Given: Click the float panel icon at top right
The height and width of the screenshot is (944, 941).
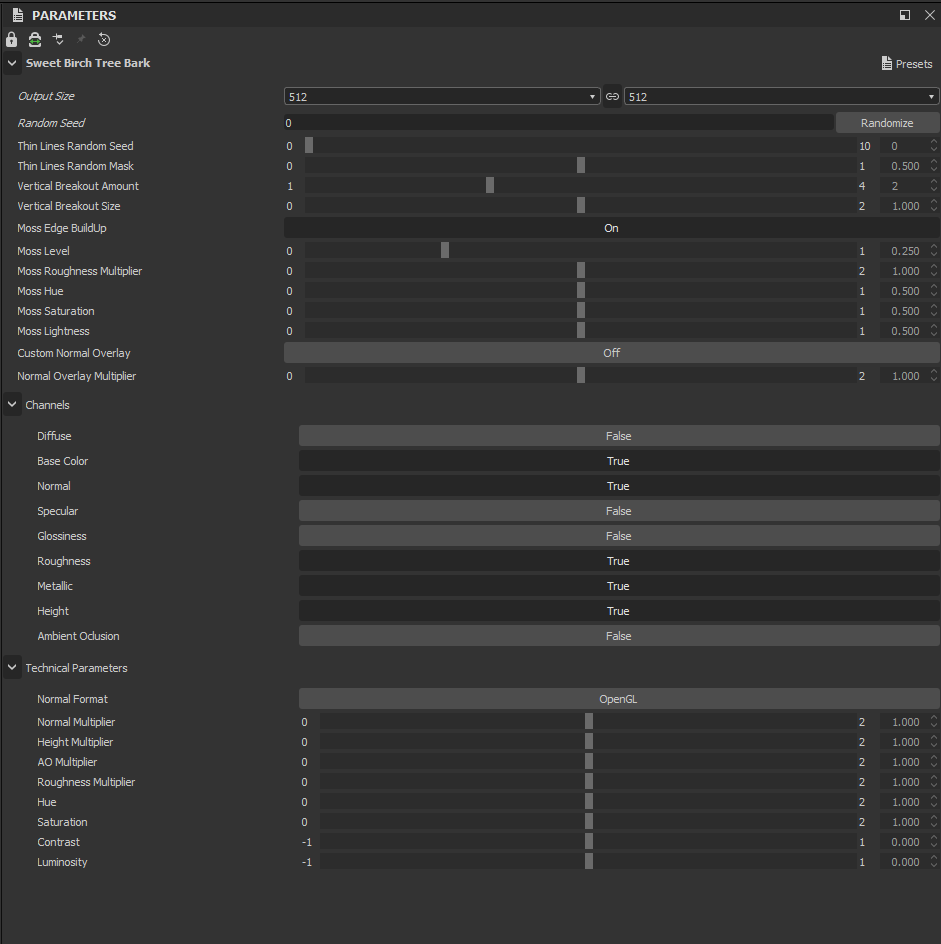Looking at the screenshot, I should point(905,15).
